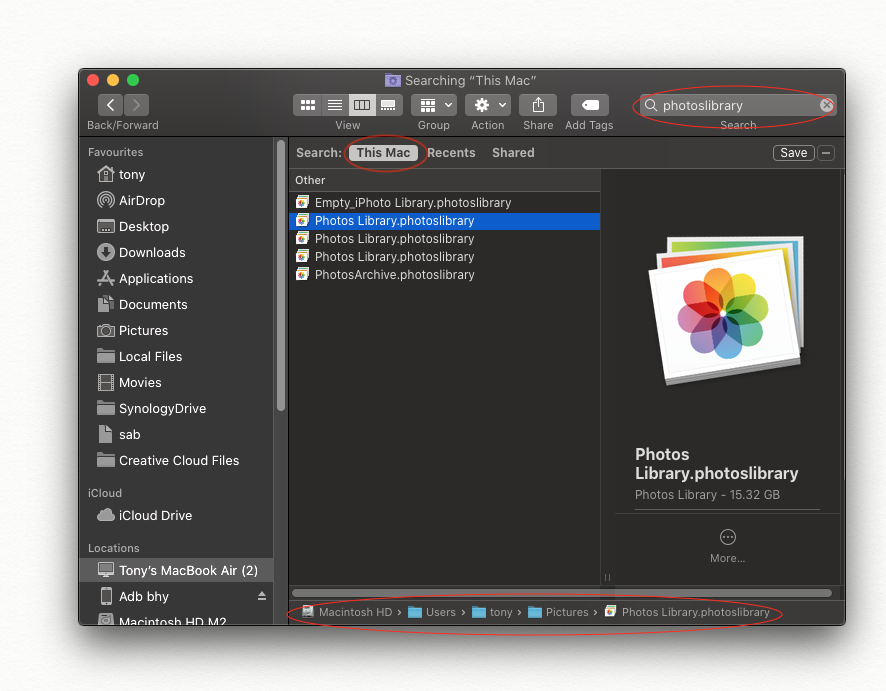Click the Share toolbar button
Image resolution: width=886 pixels, height=691 pixels.
click(538, 105)
